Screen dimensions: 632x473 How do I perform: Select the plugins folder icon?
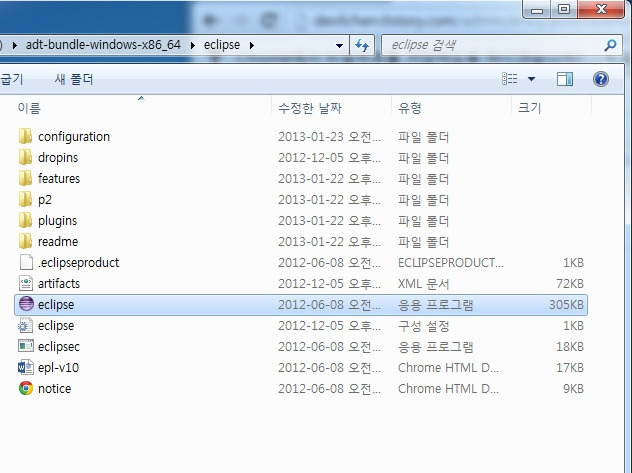(x=25, y=220)
